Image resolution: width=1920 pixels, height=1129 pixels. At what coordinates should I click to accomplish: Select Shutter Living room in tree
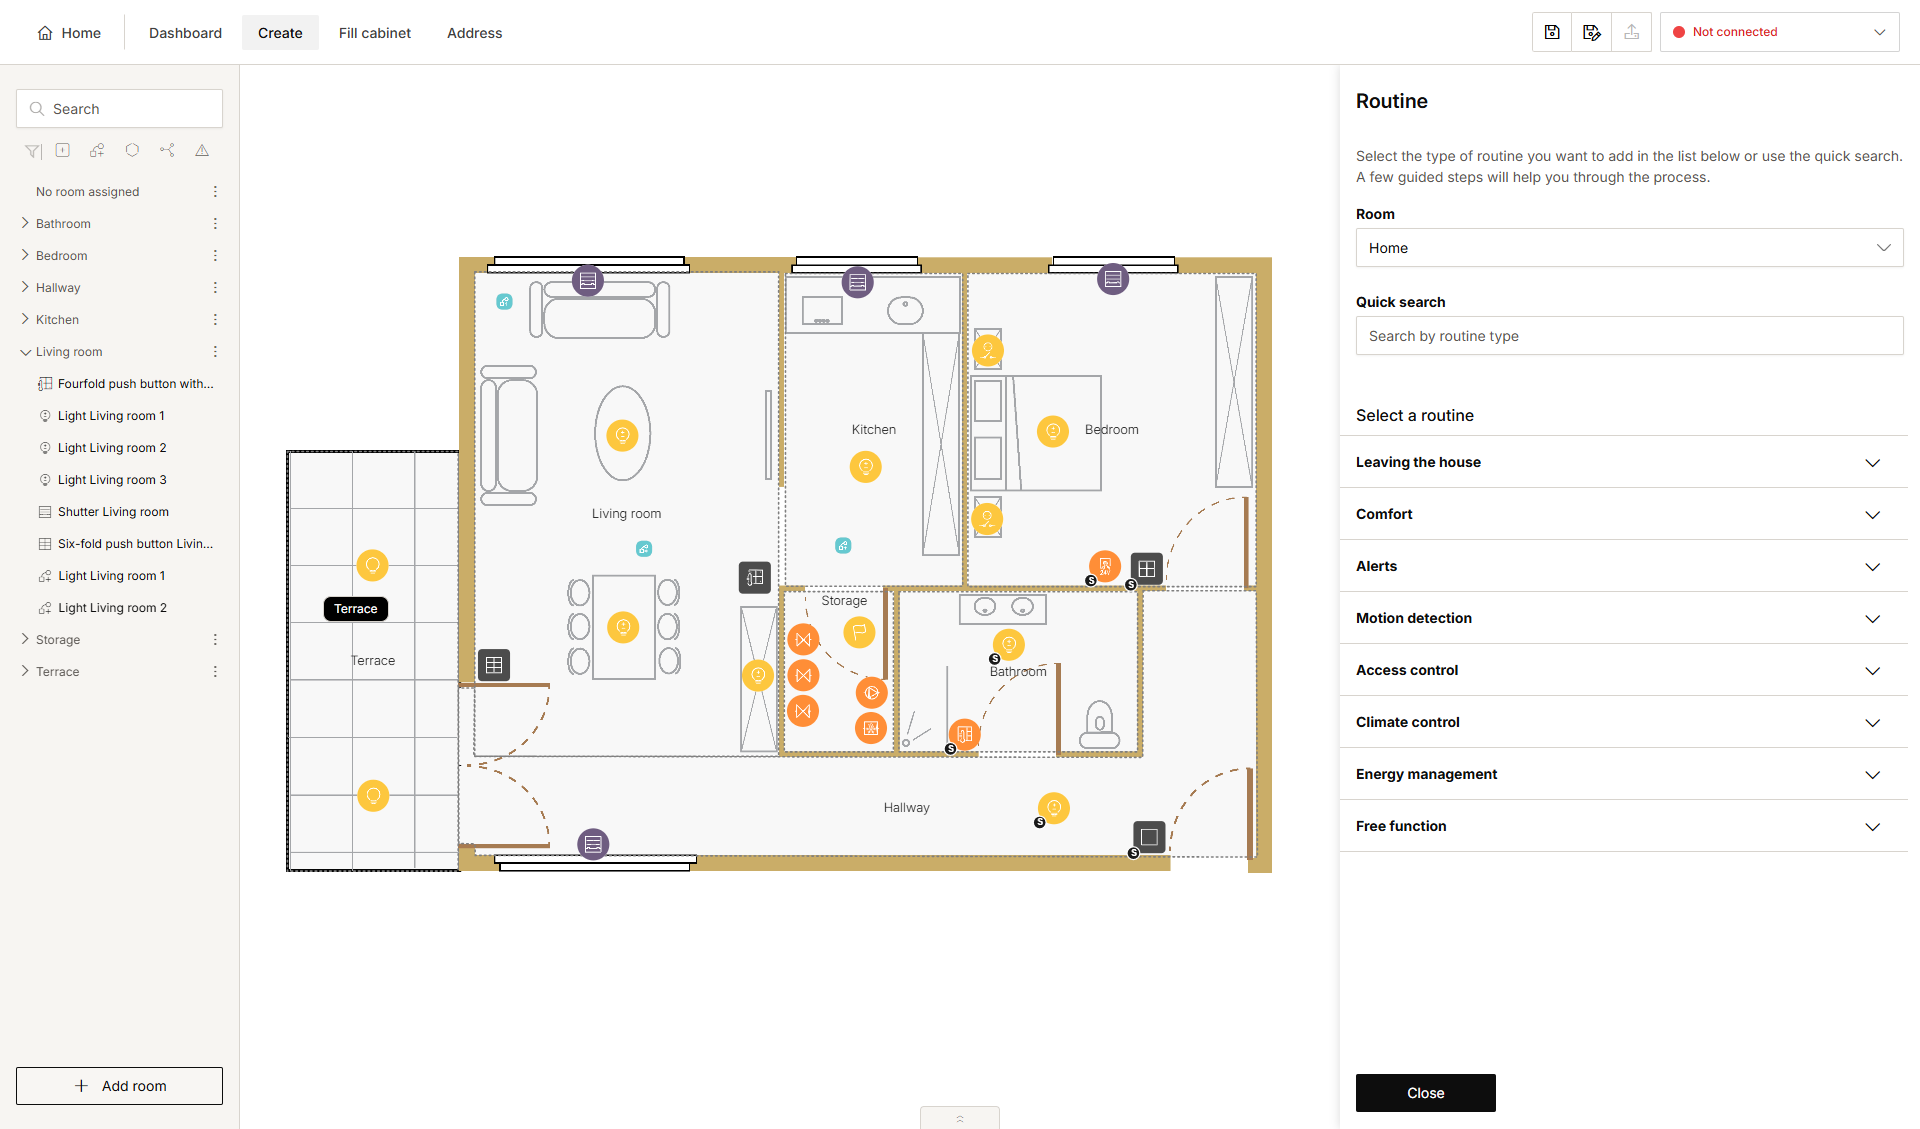[x=113, y=512]
